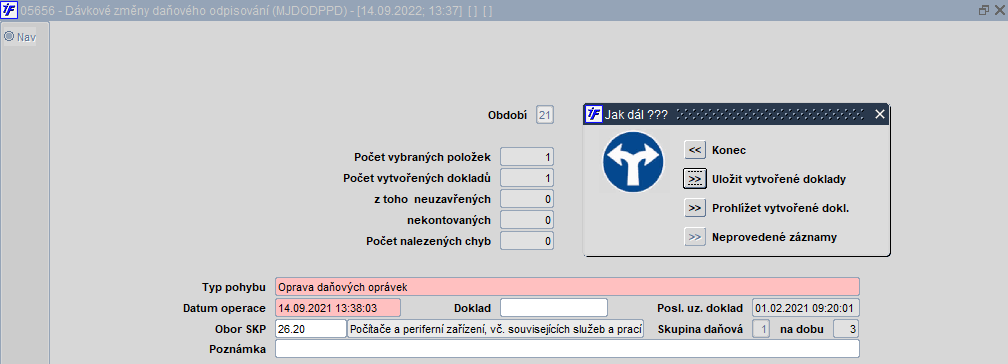Click the Konec back arrow button
1008x364 pixels.
coord(694,150)
